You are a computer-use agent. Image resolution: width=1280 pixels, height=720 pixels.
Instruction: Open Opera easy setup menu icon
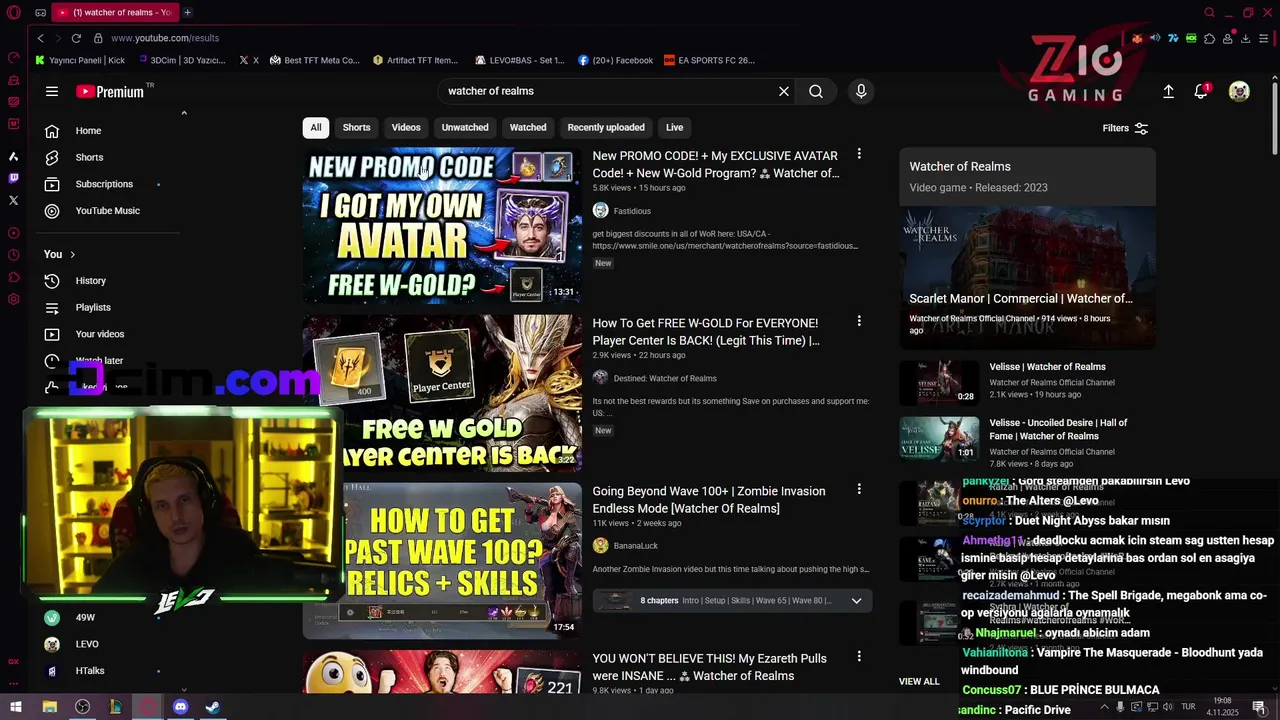1263,38
